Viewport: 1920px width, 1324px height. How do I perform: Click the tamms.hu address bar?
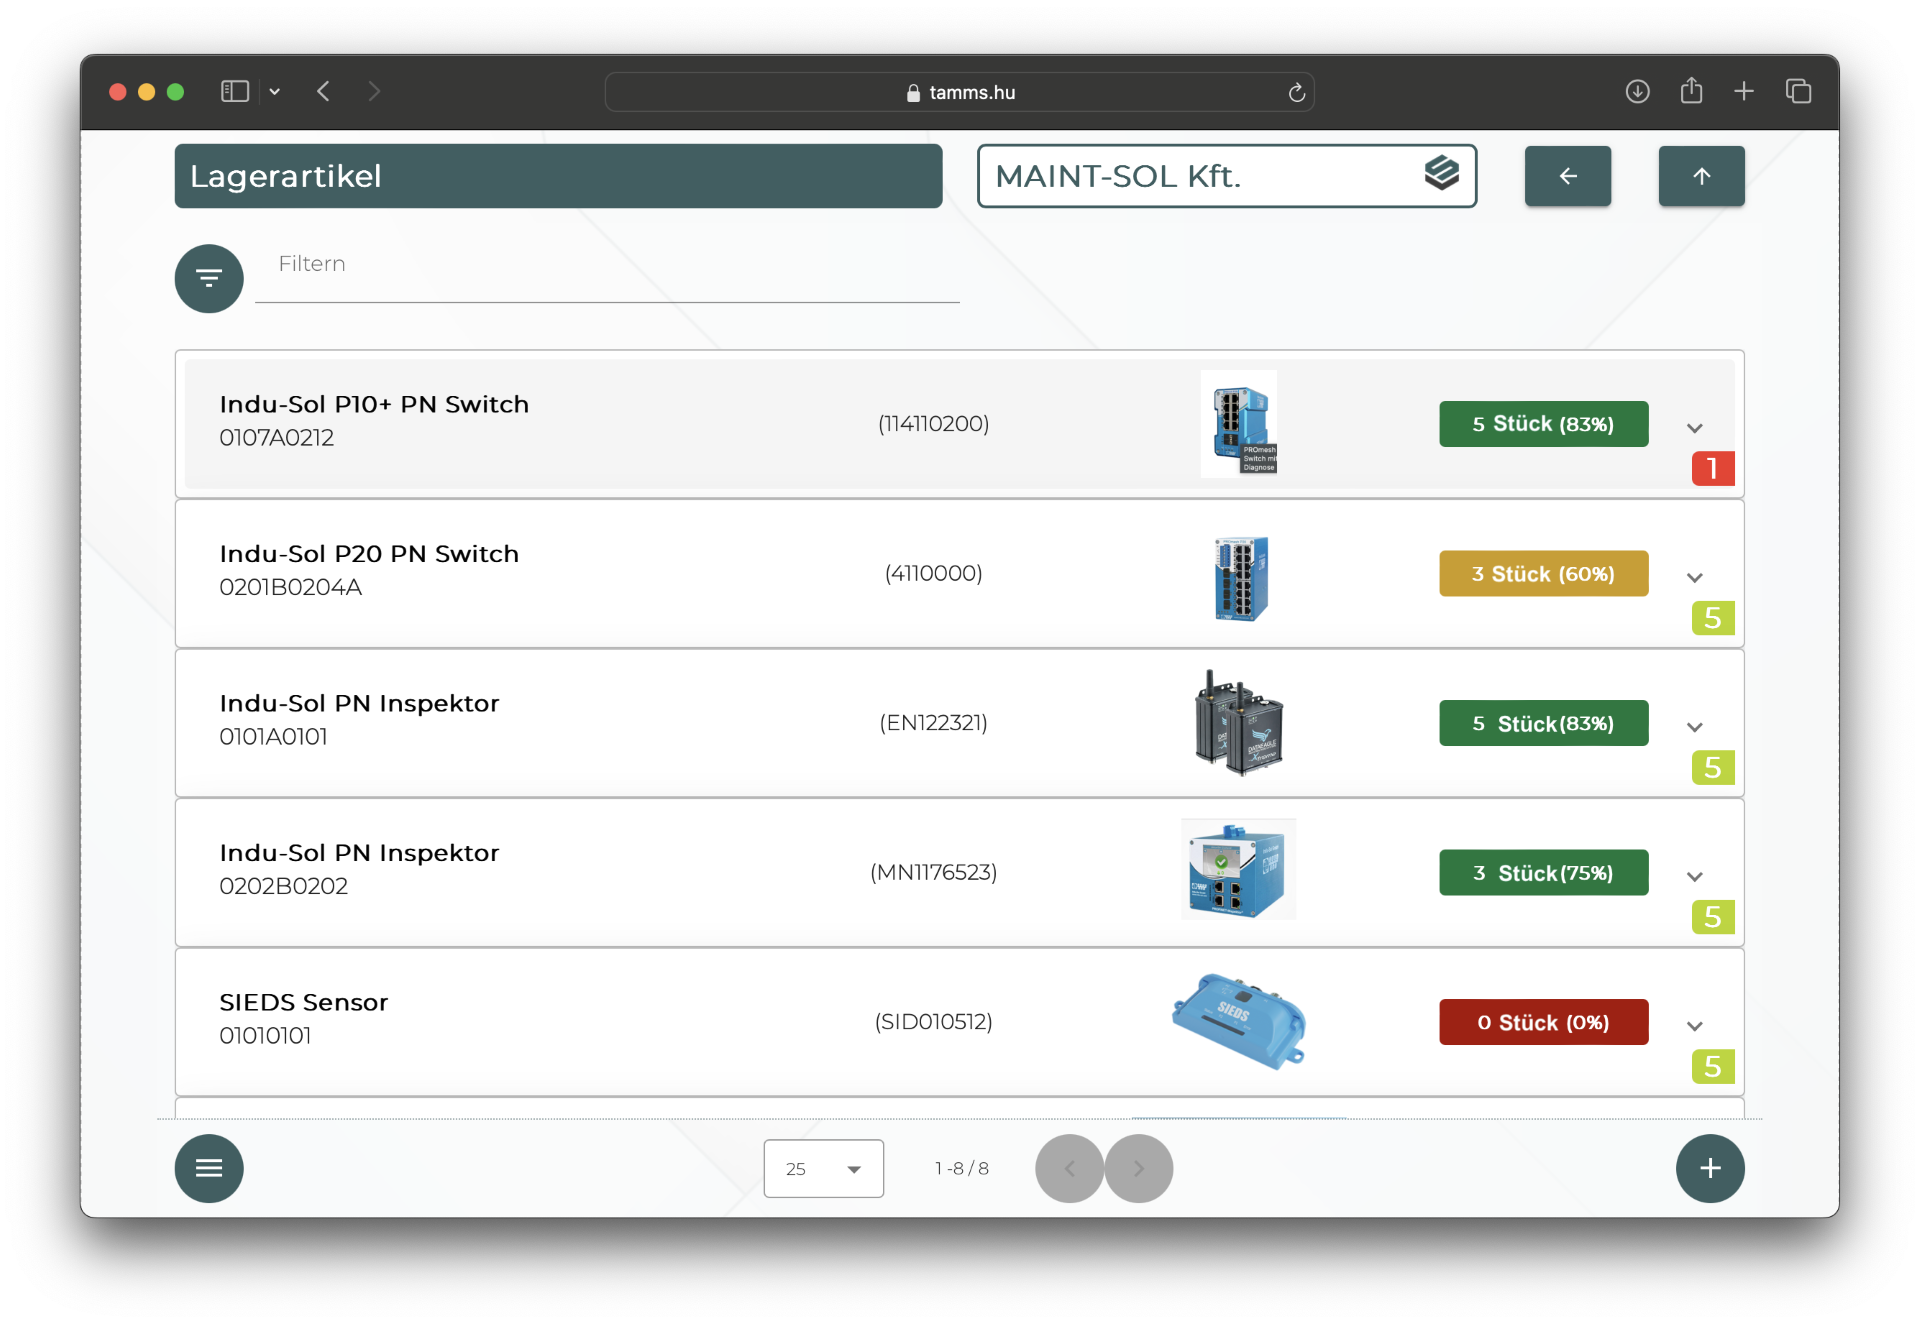959,92
